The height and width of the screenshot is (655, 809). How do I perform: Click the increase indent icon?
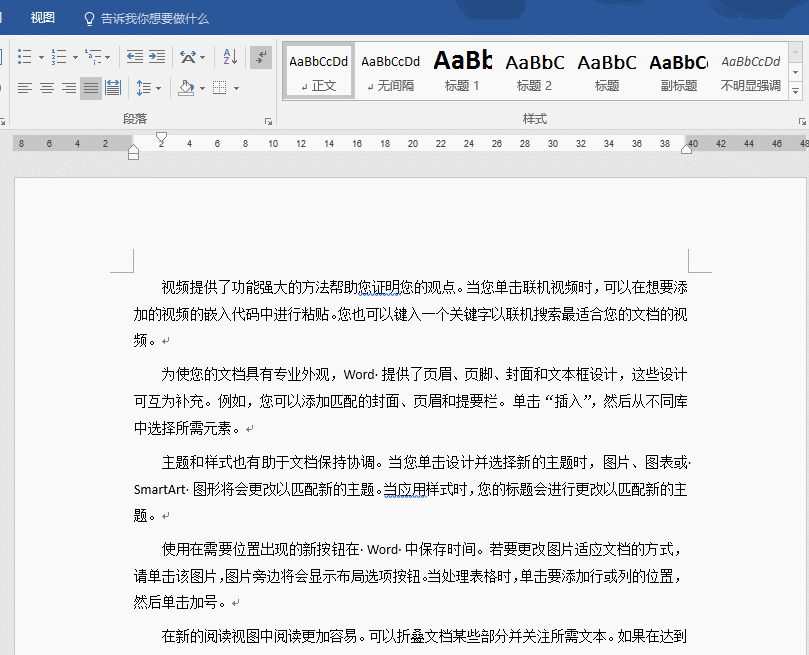coord(157,57)
